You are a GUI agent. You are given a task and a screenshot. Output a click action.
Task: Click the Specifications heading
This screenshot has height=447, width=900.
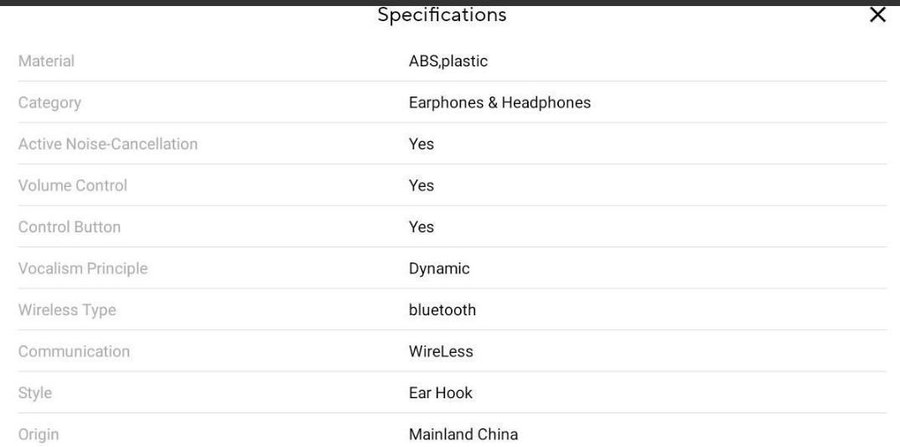click(442, 15)
